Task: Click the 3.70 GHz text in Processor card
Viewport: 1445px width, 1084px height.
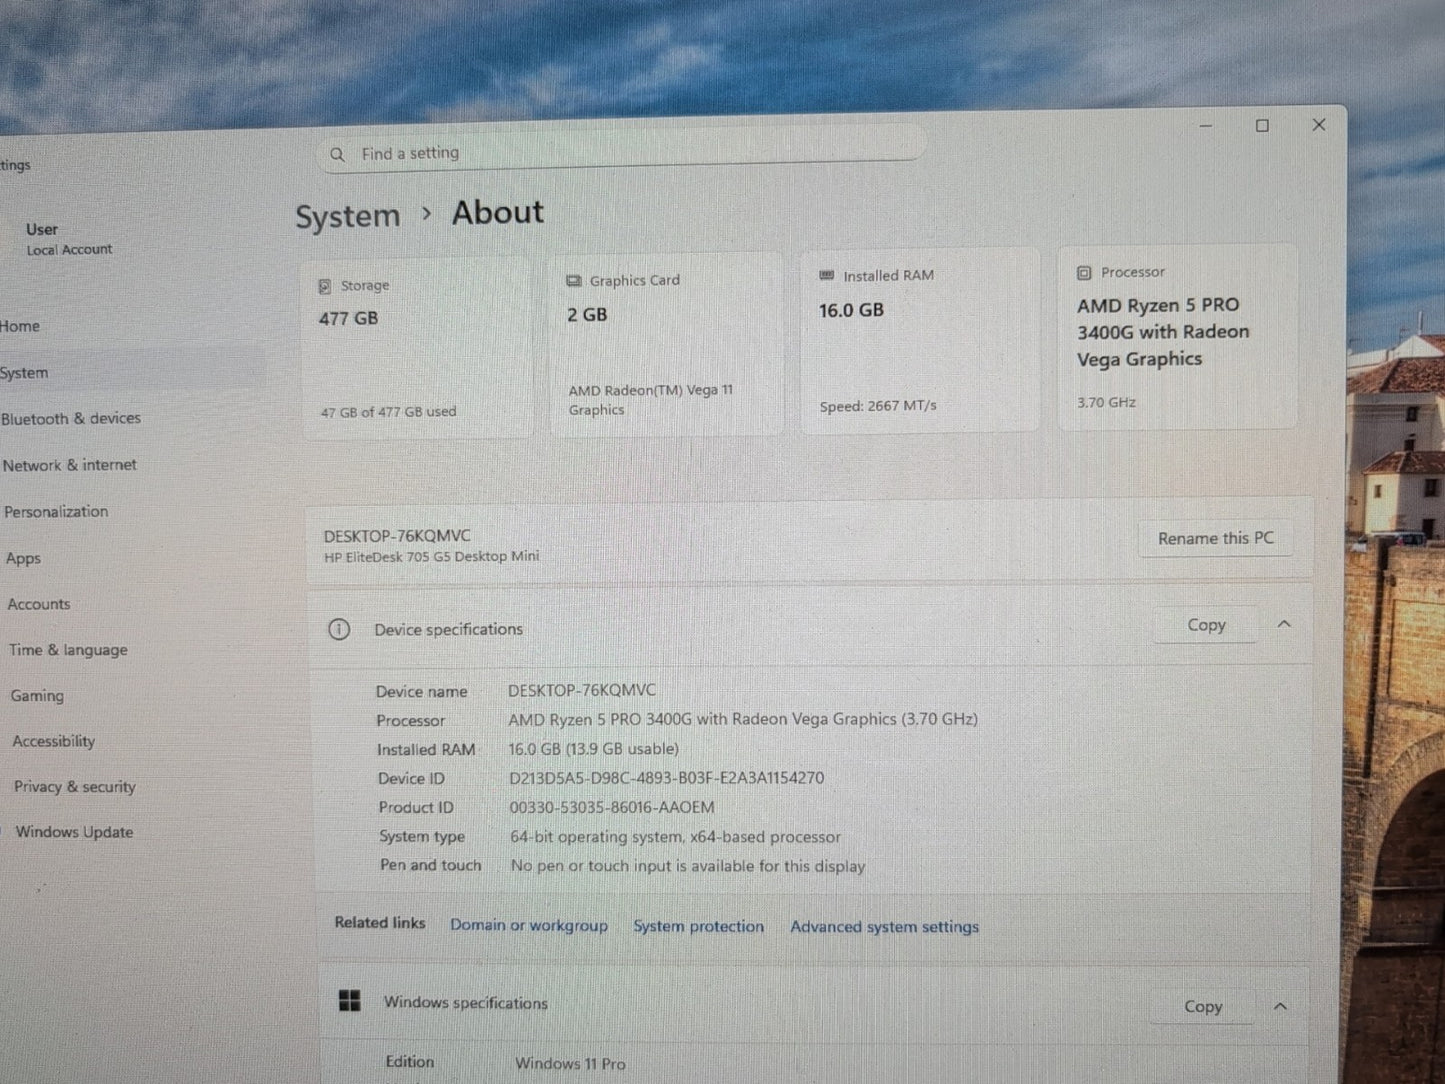Action: (x=1106, y=402)
